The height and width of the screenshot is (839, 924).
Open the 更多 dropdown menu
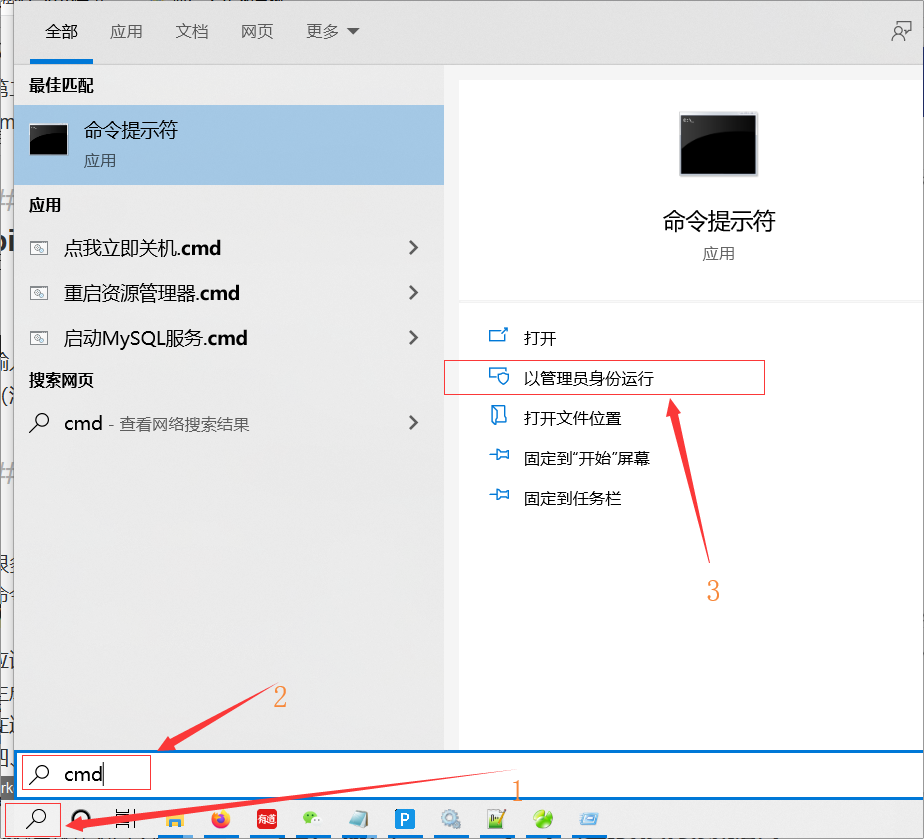[331, 31]
